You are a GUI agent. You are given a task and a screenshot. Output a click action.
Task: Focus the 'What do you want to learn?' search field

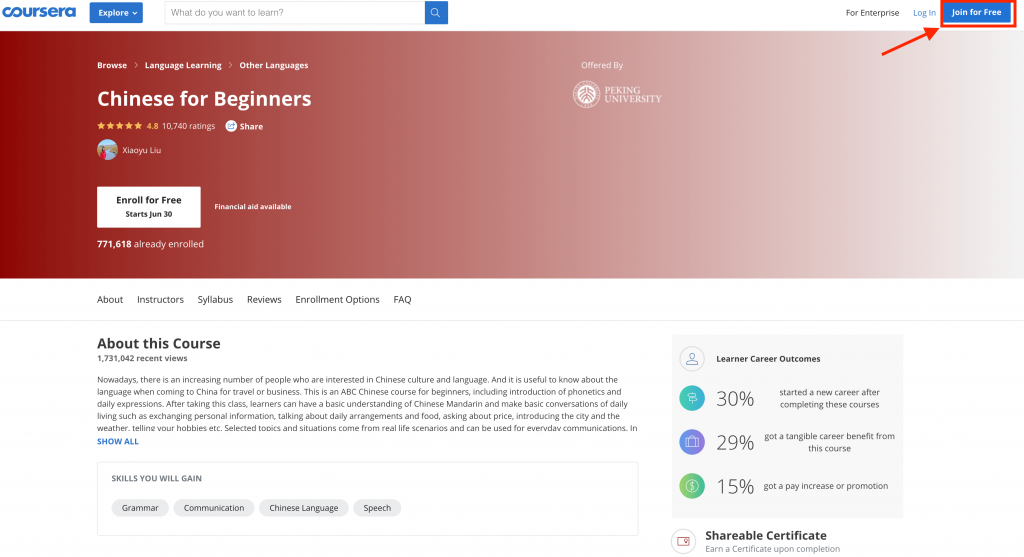click(295, 12)
